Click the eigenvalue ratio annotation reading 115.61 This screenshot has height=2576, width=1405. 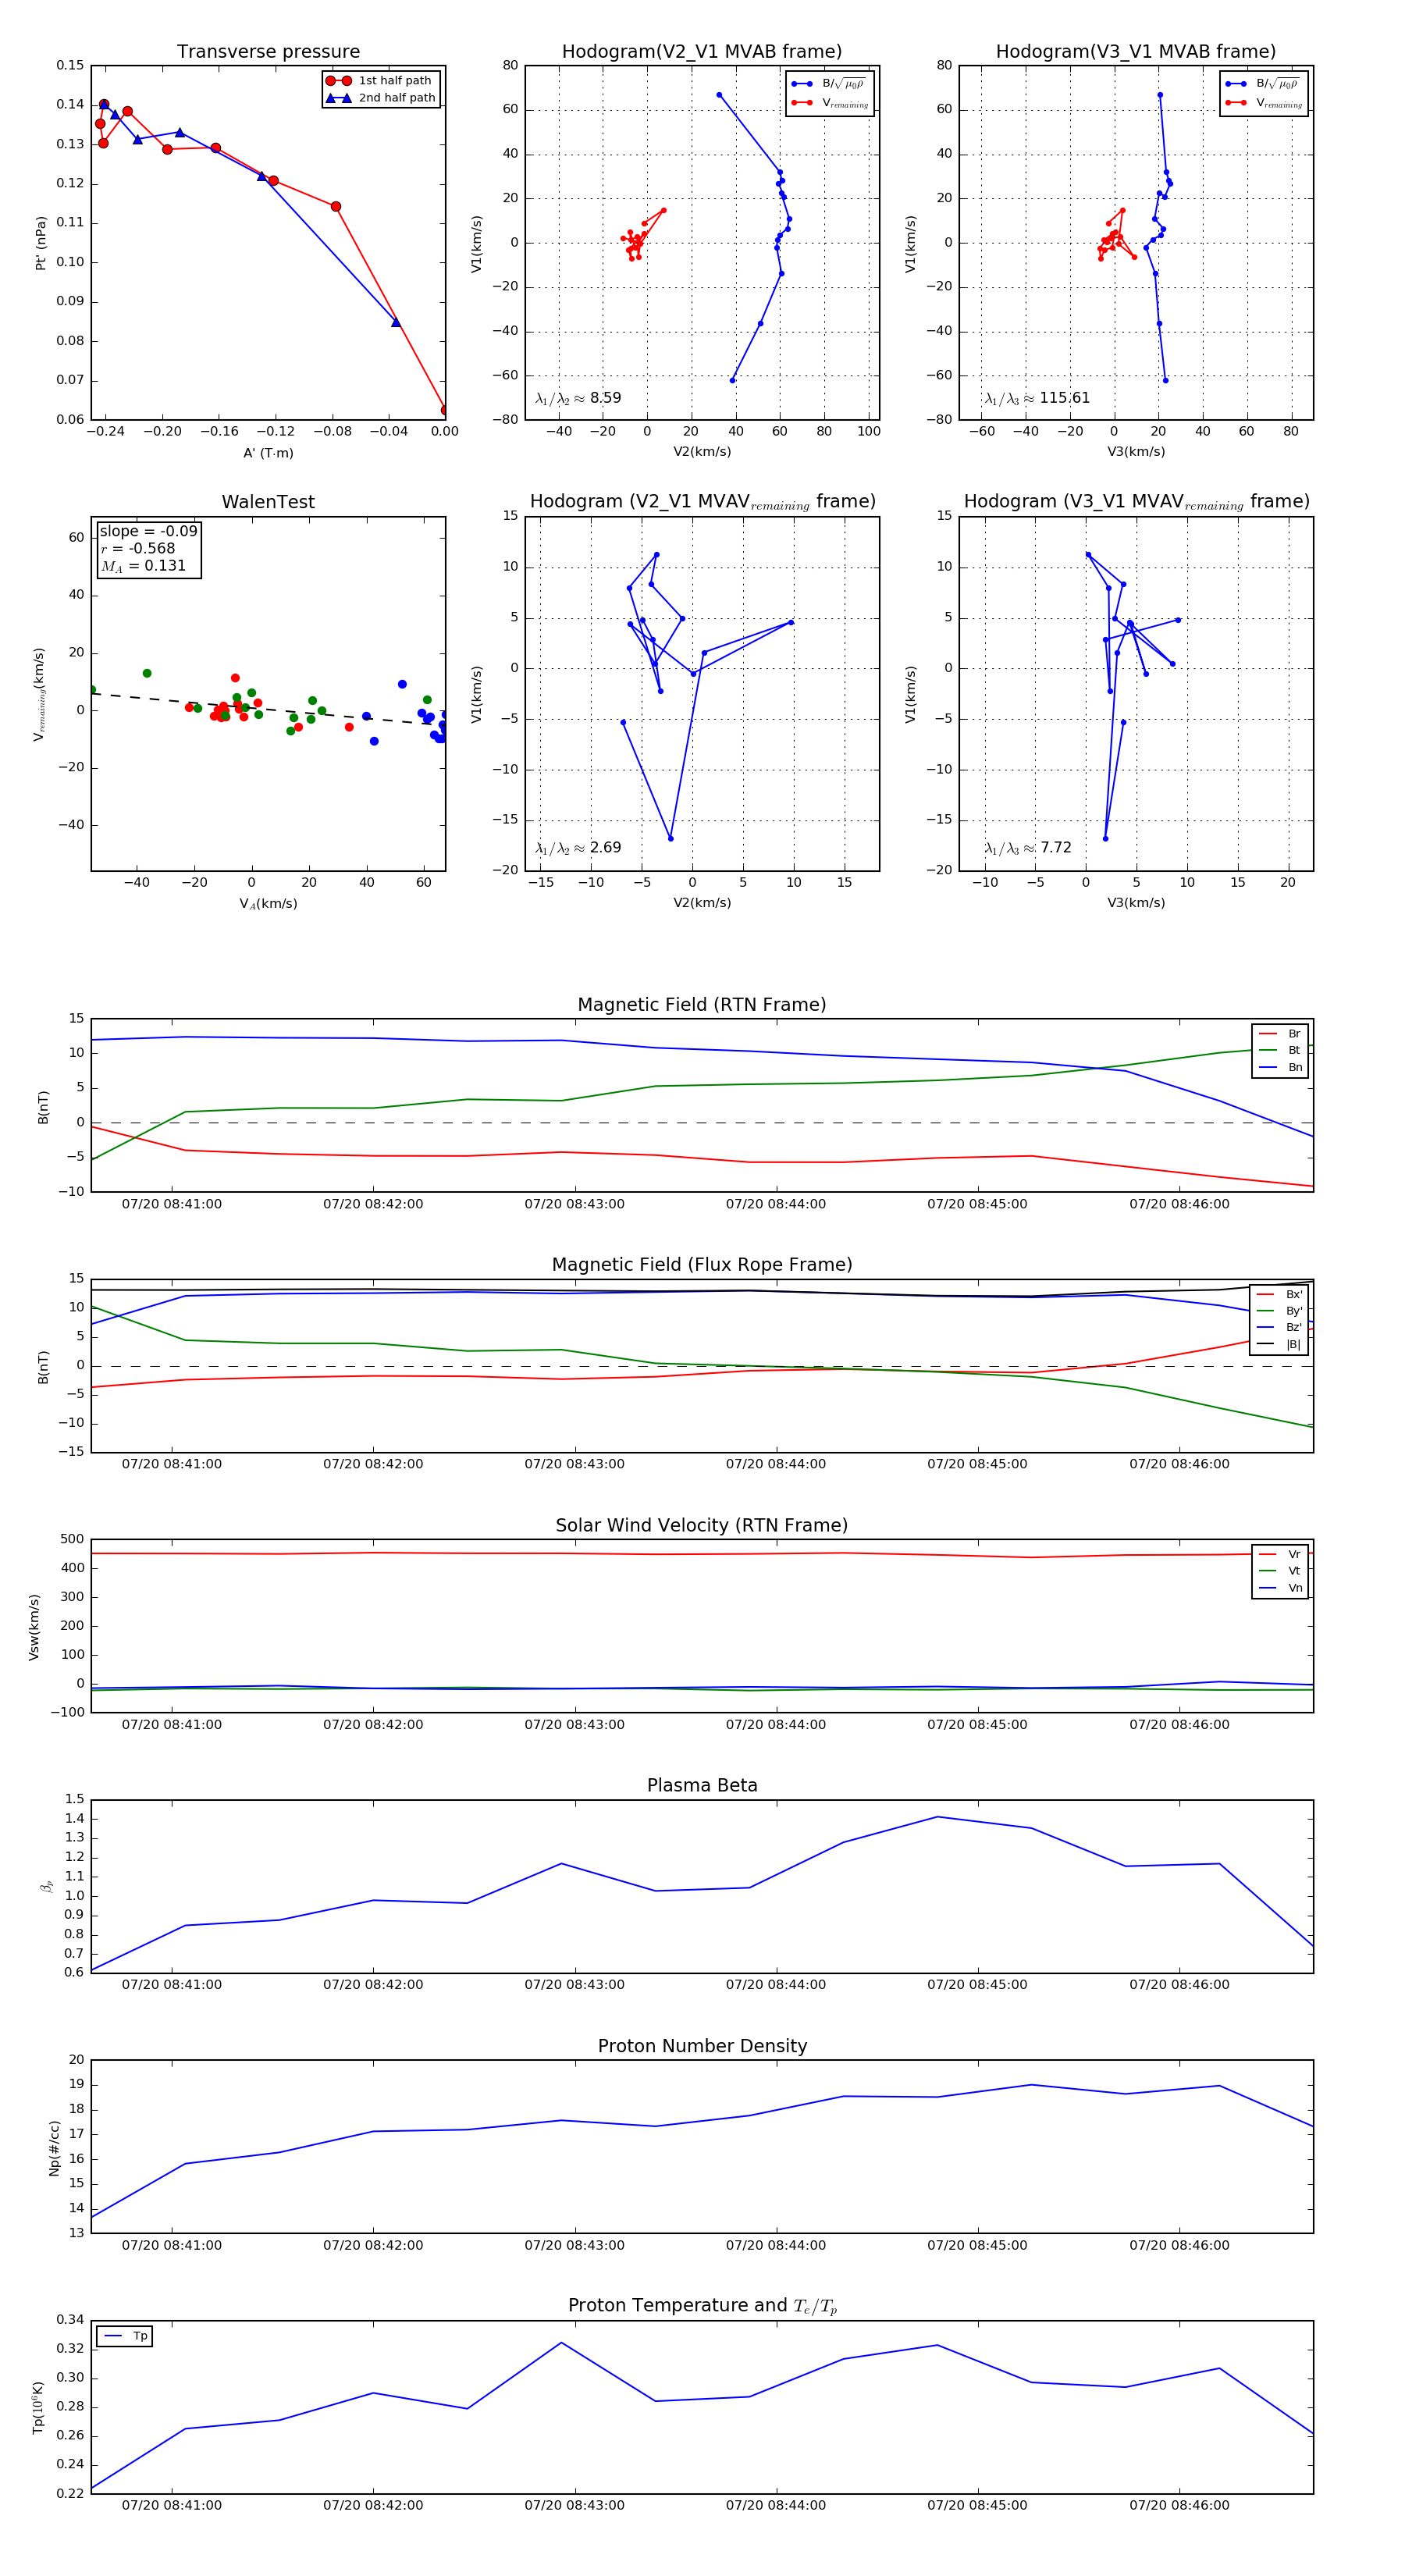click(x=1037, y=398)
